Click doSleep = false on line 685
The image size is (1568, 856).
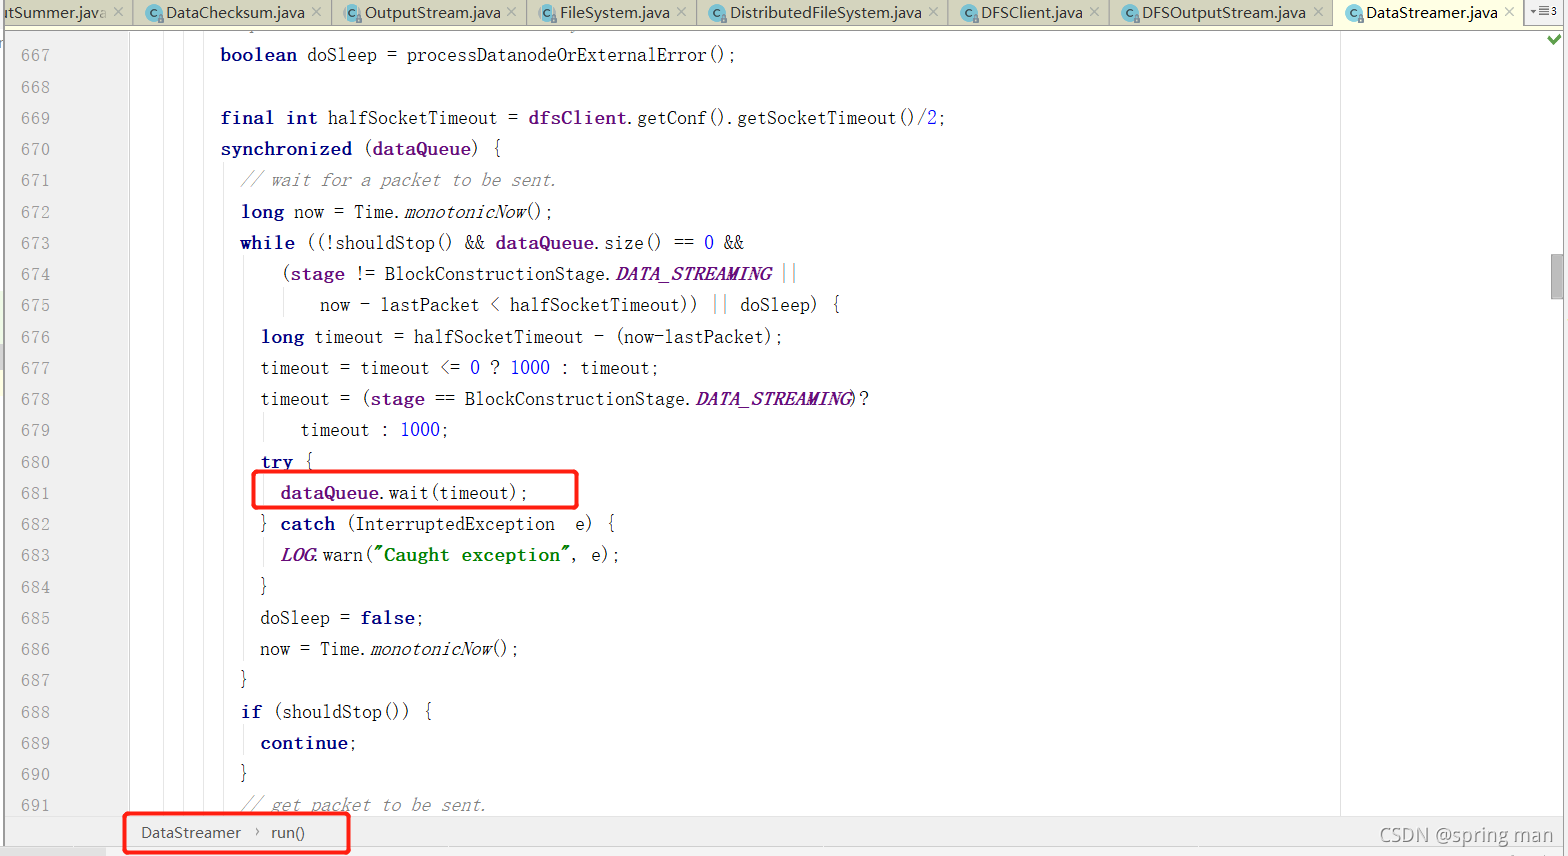point(341,618)
